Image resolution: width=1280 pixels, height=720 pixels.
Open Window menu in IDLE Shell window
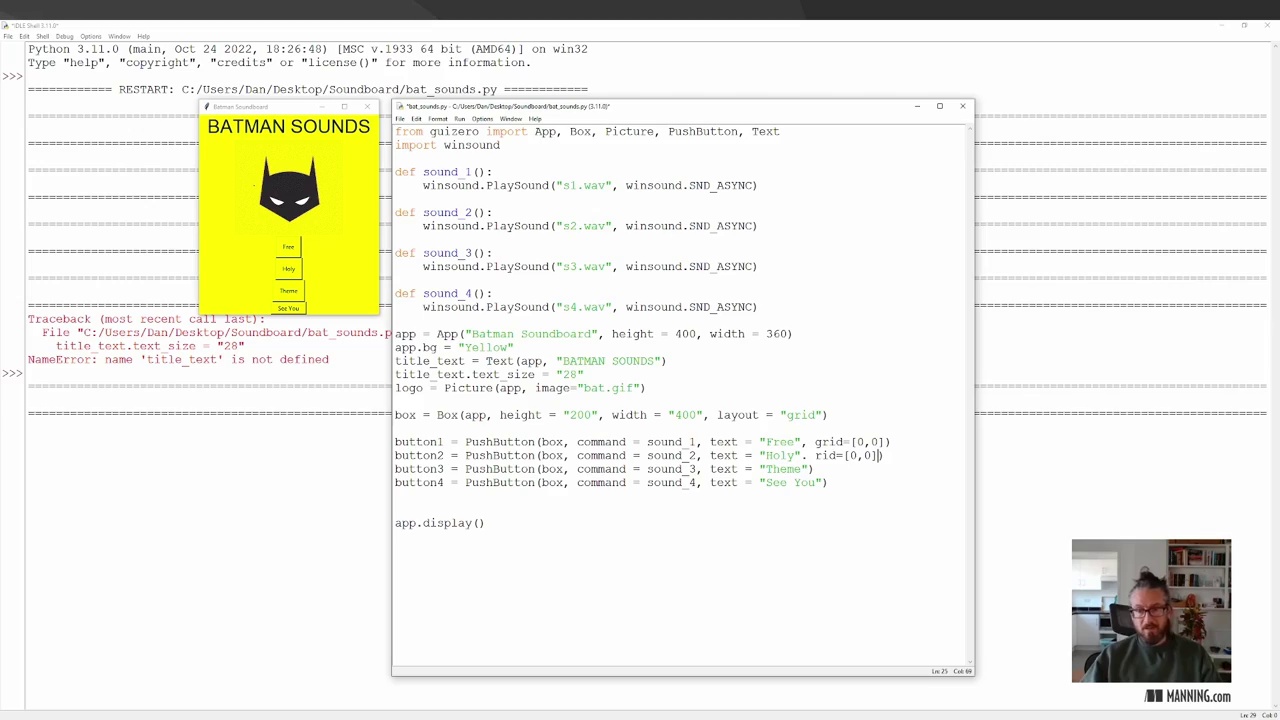(x=119, y=37)
